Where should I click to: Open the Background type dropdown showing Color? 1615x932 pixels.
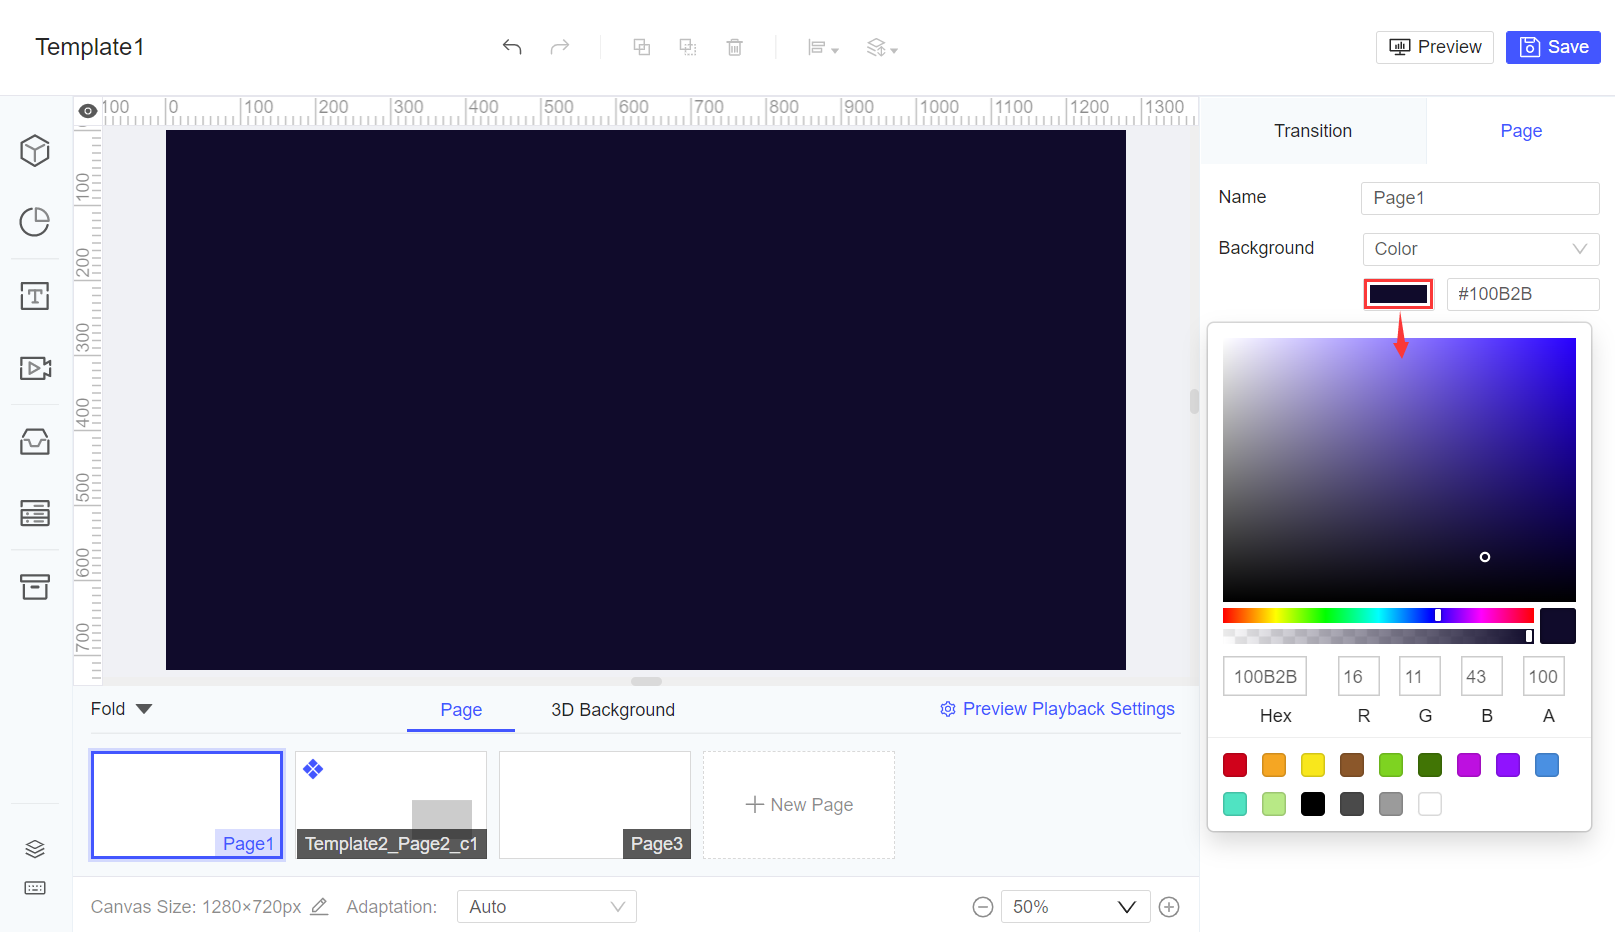pyautogui.click(x=1480, y=249)
